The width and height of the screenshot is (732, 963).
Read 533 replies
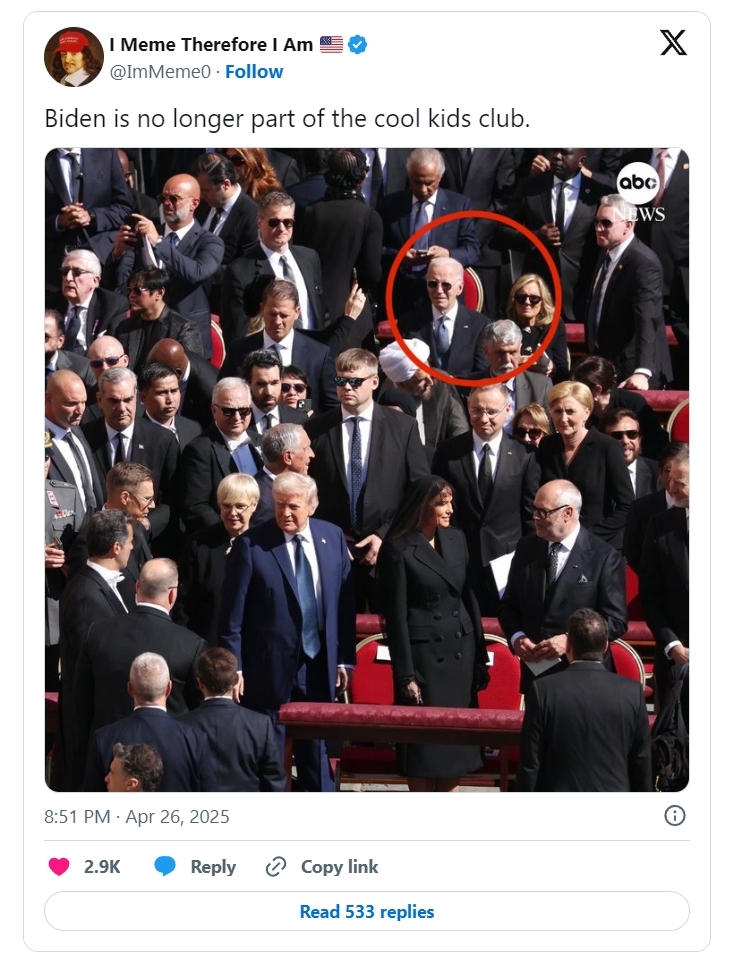(x=367, y=911)
